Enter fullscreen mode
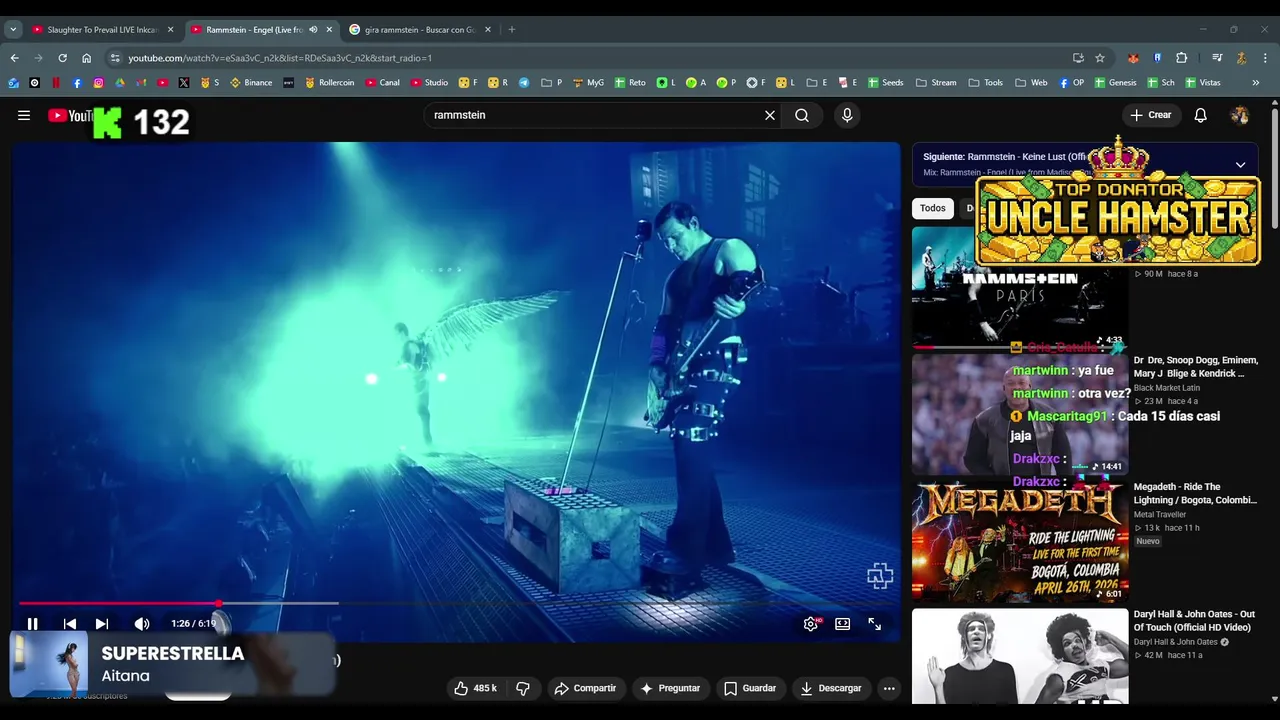The height and width of the screenshot is (720, 1280). (x=875, y=624)
